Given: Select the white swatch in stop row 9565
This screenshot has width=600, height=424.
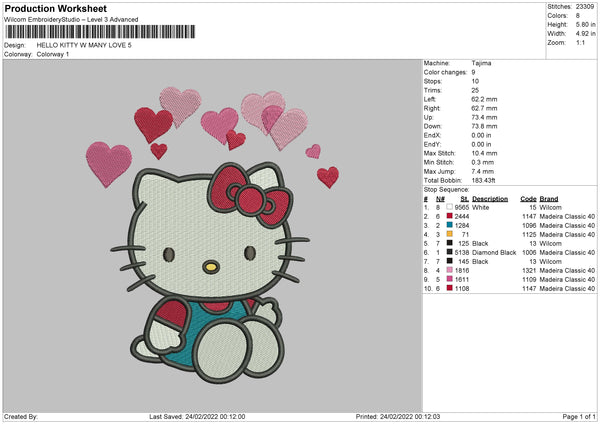Looking at the screenshot, I should [449, 207].
